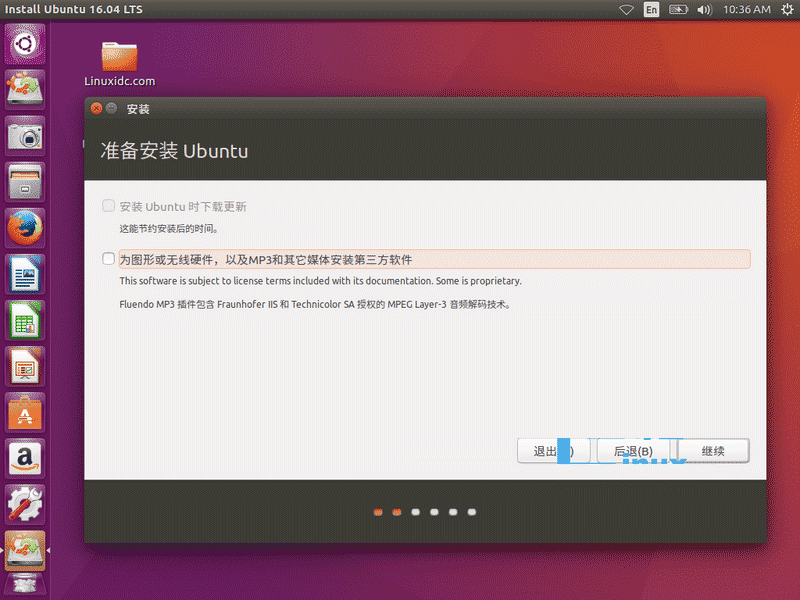Open the battery indicator menu
The height and width of the screenshot is (600, 800).
click(678, 10)
